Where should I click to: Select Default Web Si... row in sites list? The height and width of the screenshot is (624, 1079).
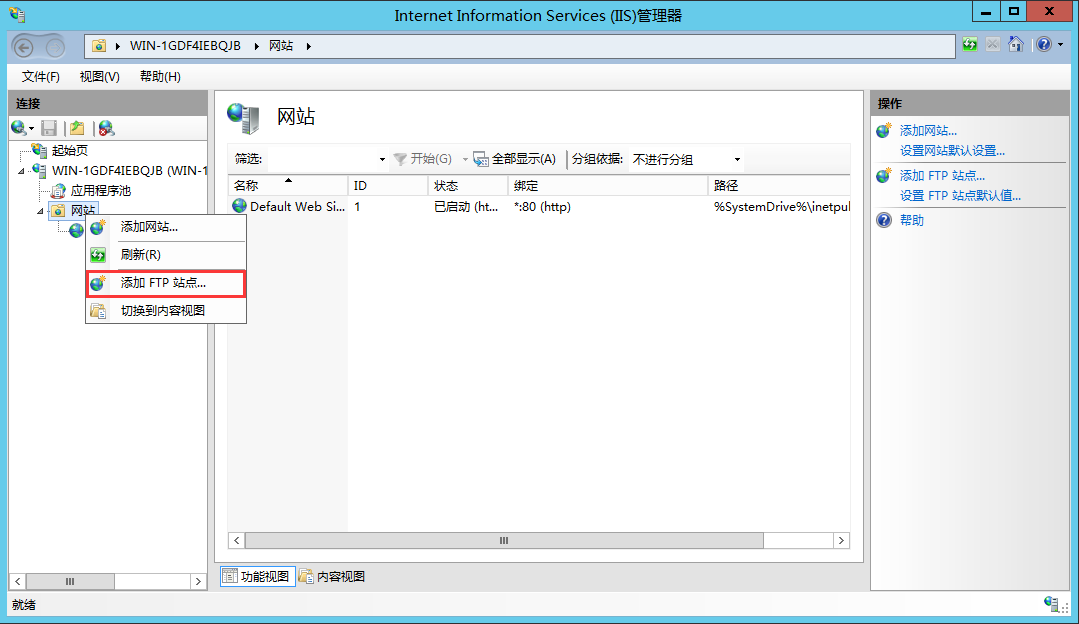pyautogui.click(x=540, y=206)
